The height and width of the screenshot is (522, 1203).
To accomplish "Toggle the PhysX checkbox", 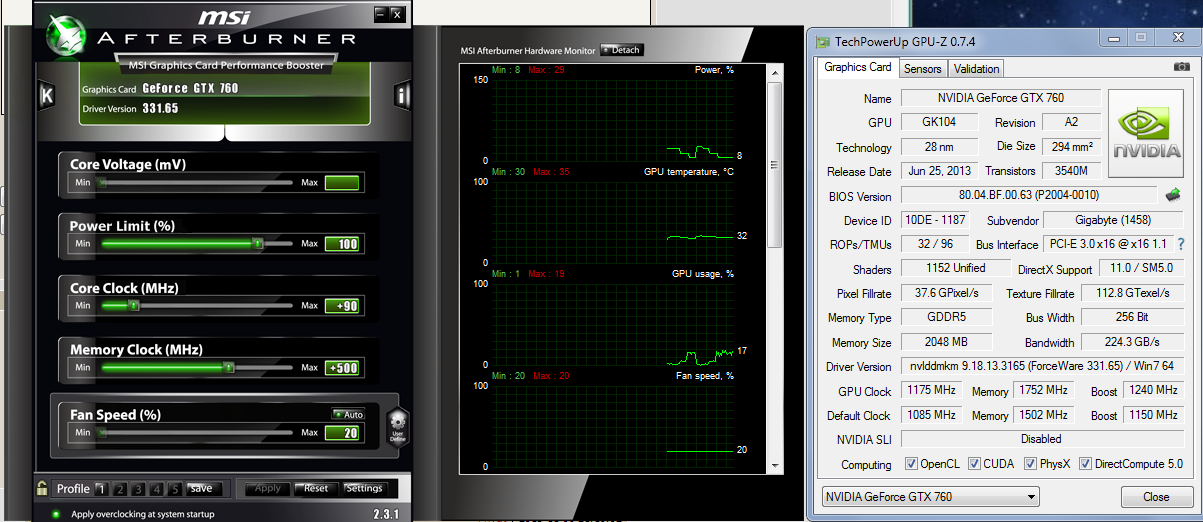I will pos(1030,464).
